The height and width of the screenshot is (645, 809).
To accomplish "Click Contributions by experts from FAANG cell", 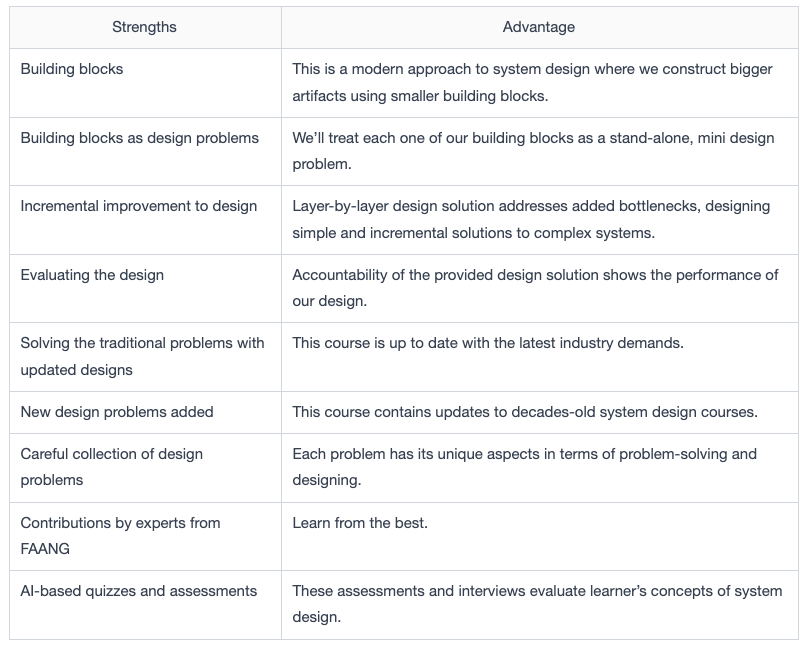I will point(145,536).
